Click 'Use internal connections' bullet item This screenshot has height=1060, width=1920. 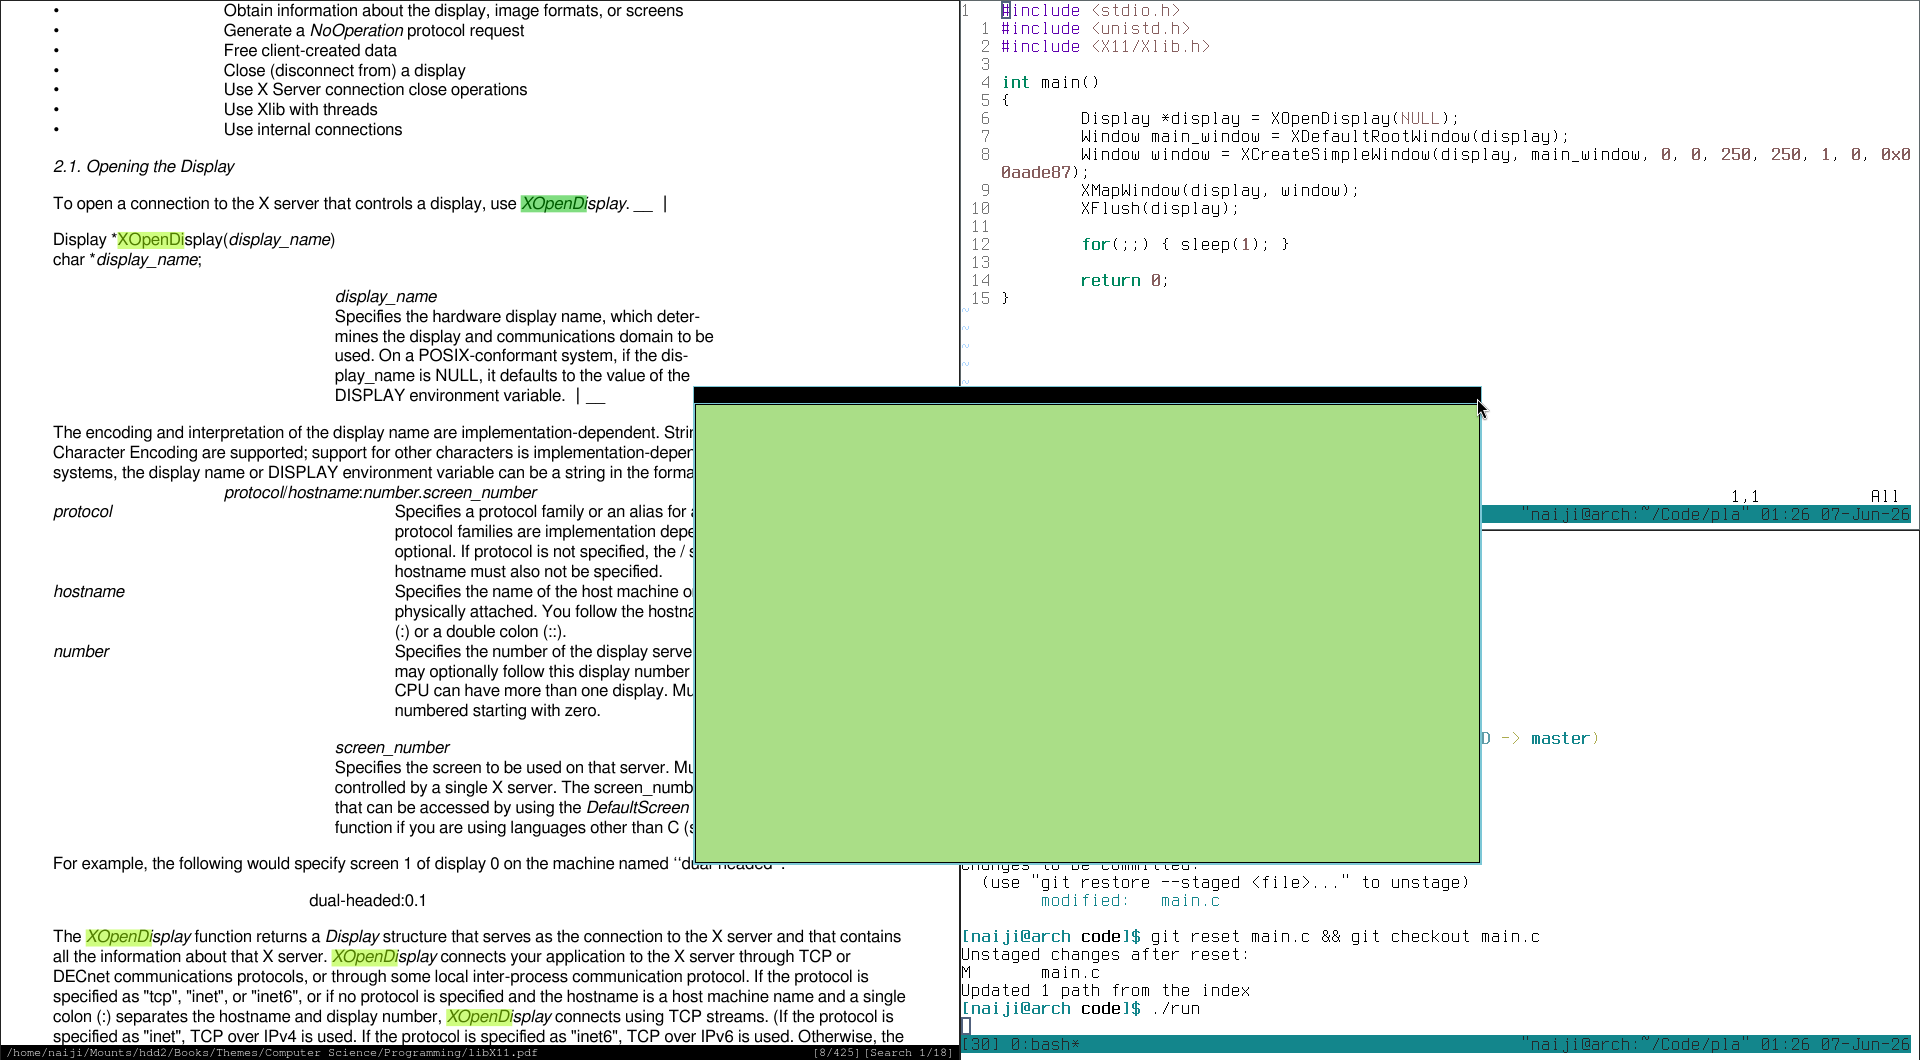point(313,130)
